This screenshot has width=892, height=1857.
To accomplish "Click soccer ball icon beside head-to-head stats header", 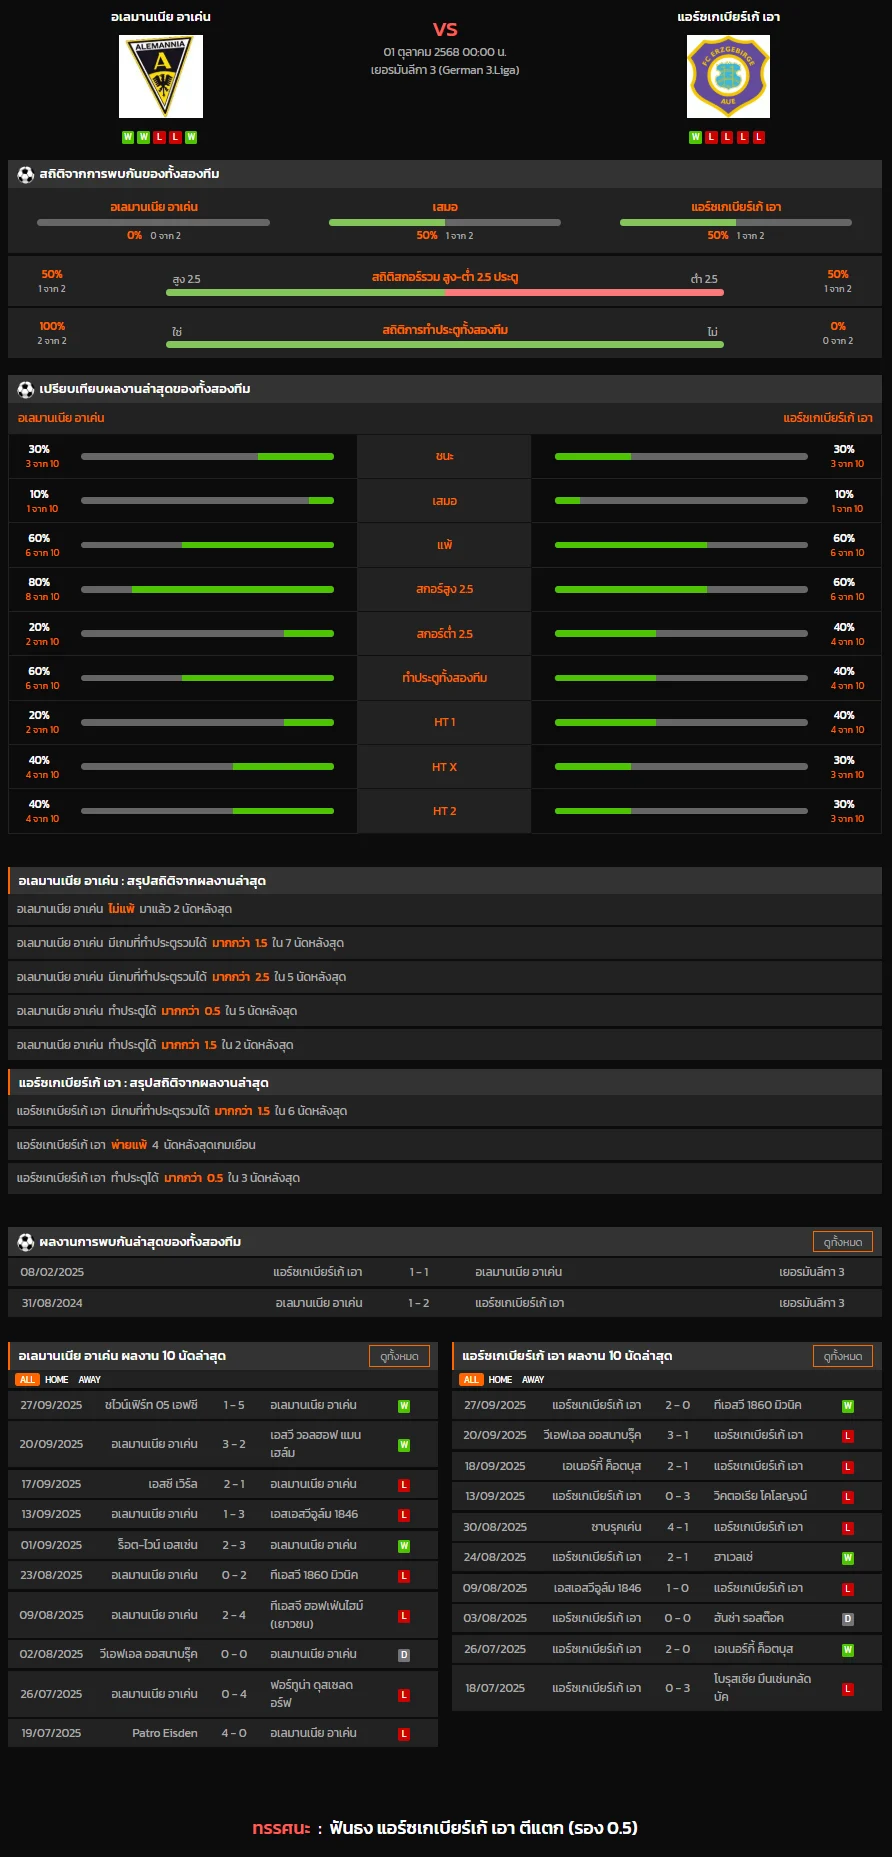I will (x=26, y=174).
